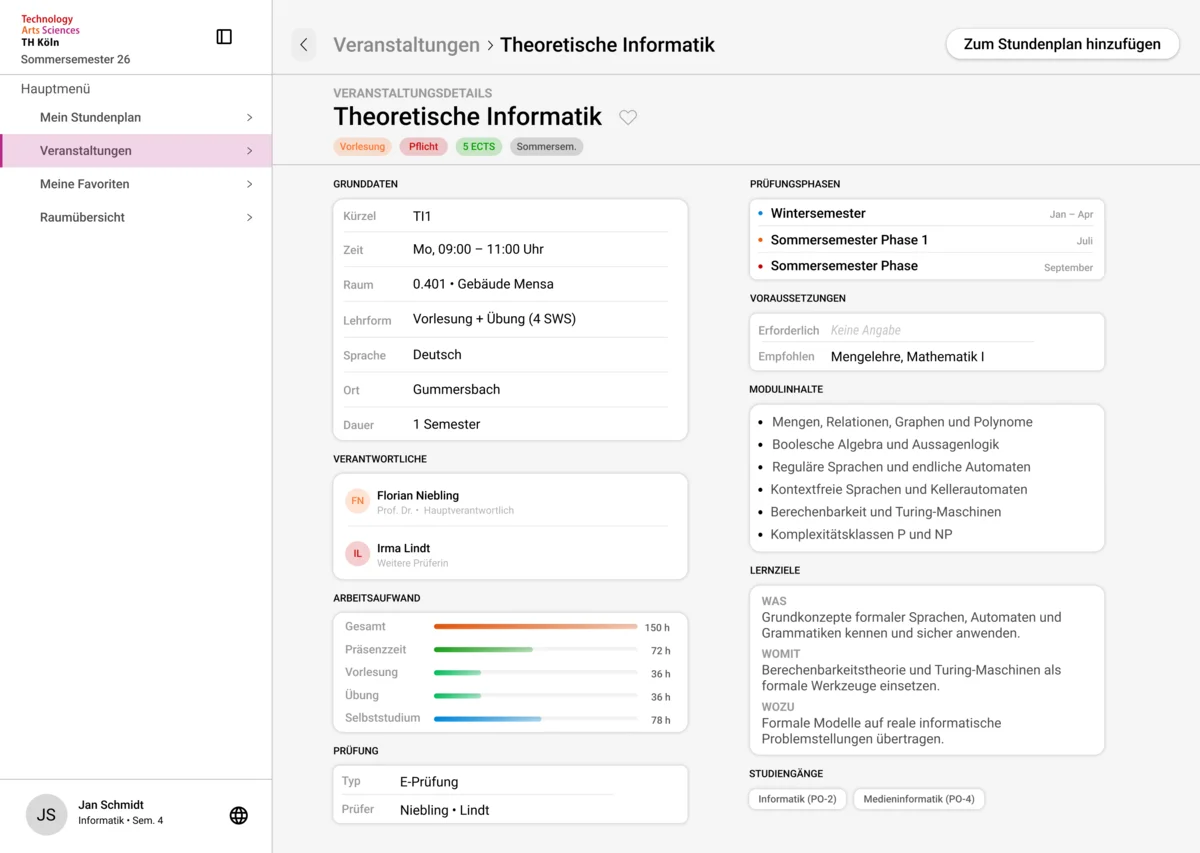Mark Theoretische Informatik as favorite with heart
Screen dimensions: 1200x853
(x=628, y=117)
